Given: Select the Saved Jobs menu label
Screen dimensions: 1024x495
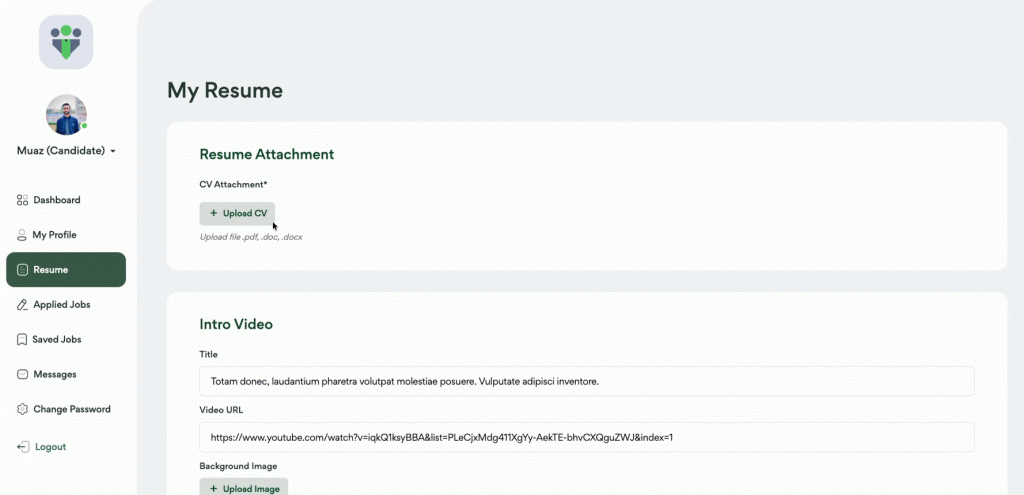Looking at the screenshot, I should [x=57, y=340].
